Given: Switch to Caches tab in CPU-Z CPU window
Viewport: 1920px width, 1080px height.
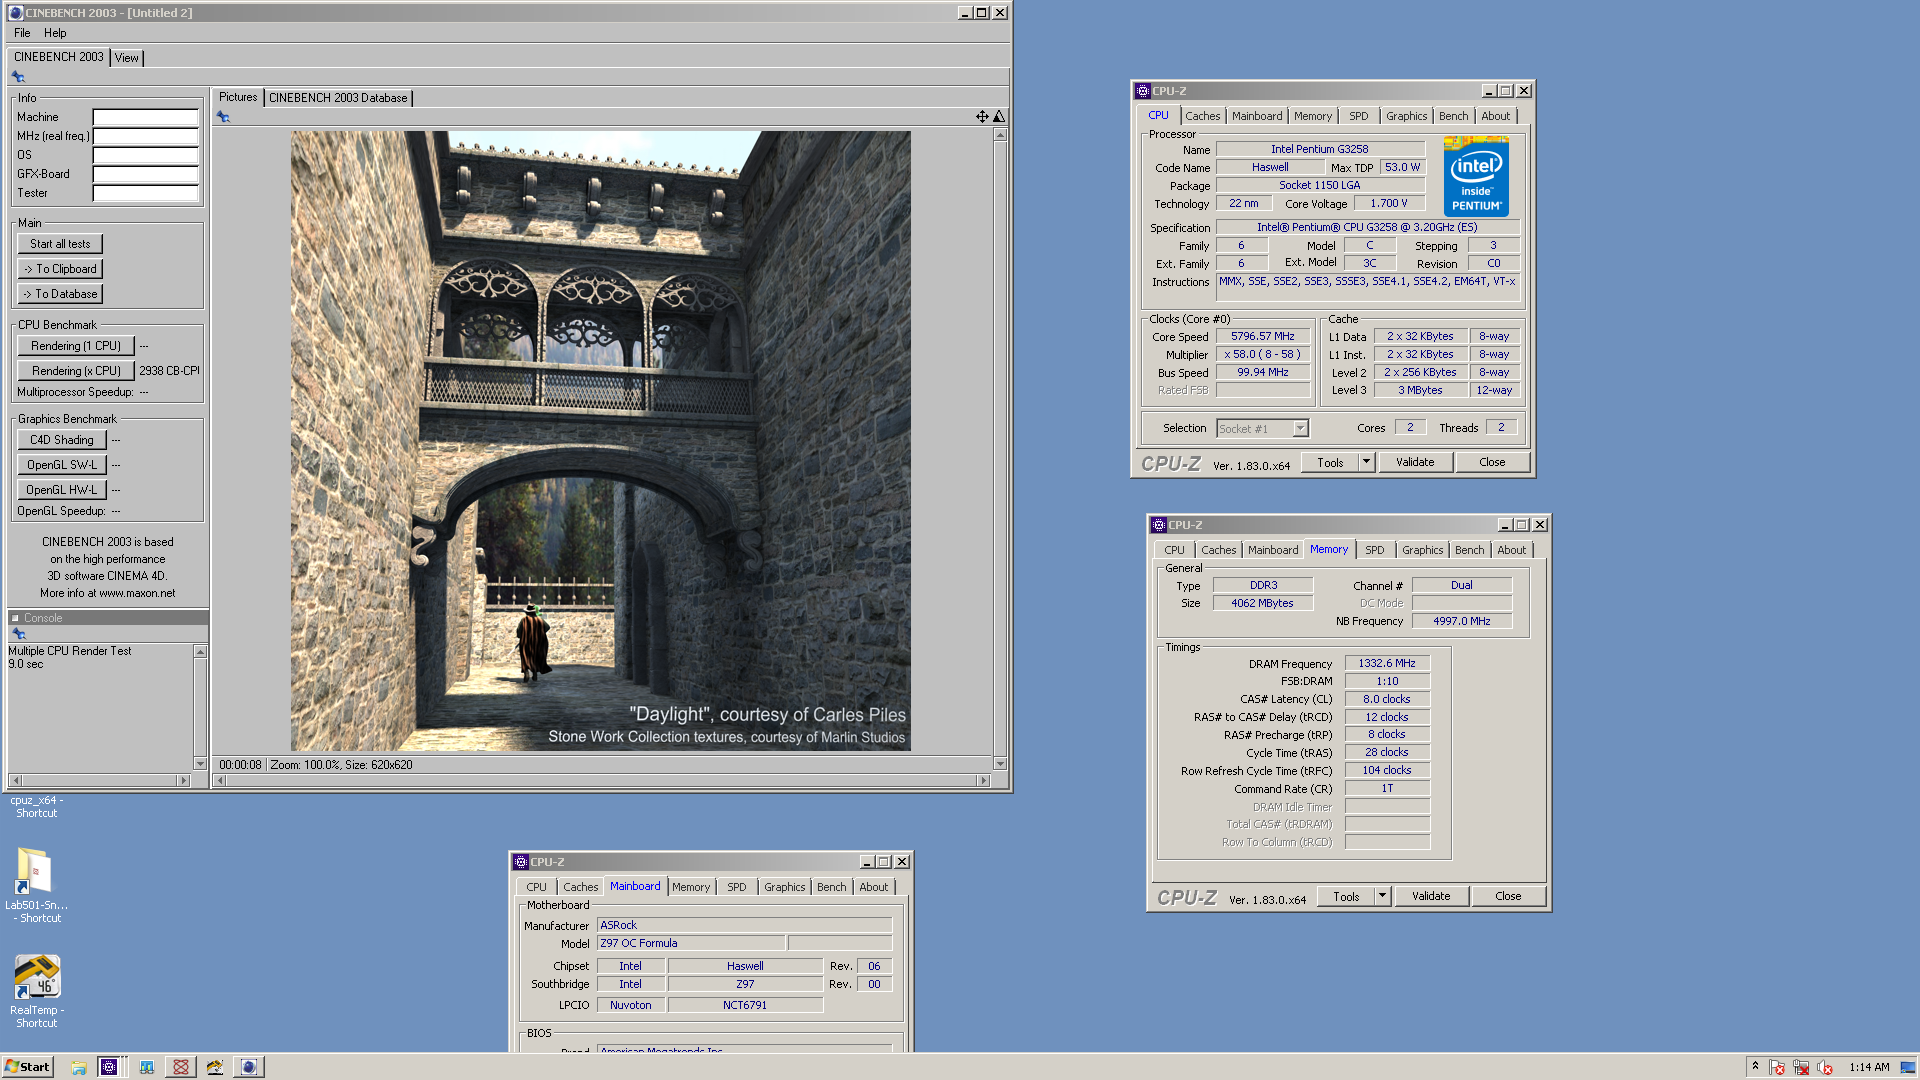Looking at the screenshot, I should point(1203,116).
